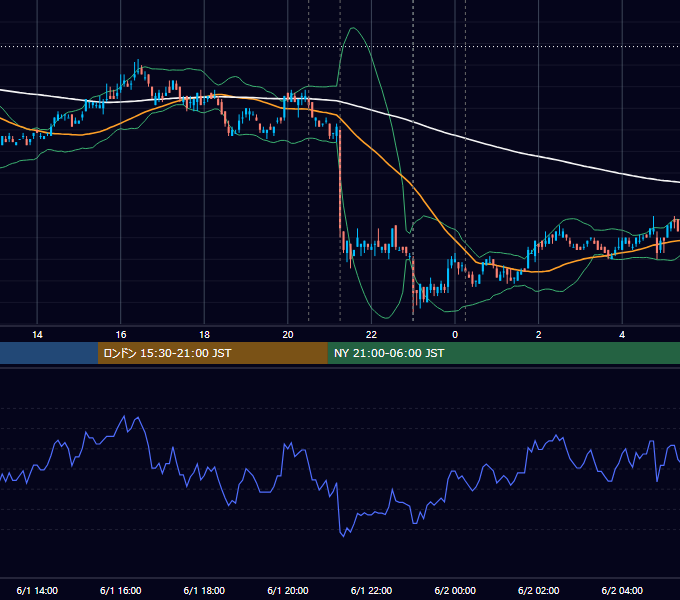This screenshot has width=680, height=600.
Task: Click the blue session bar before London
Action: tap(49, 353)
